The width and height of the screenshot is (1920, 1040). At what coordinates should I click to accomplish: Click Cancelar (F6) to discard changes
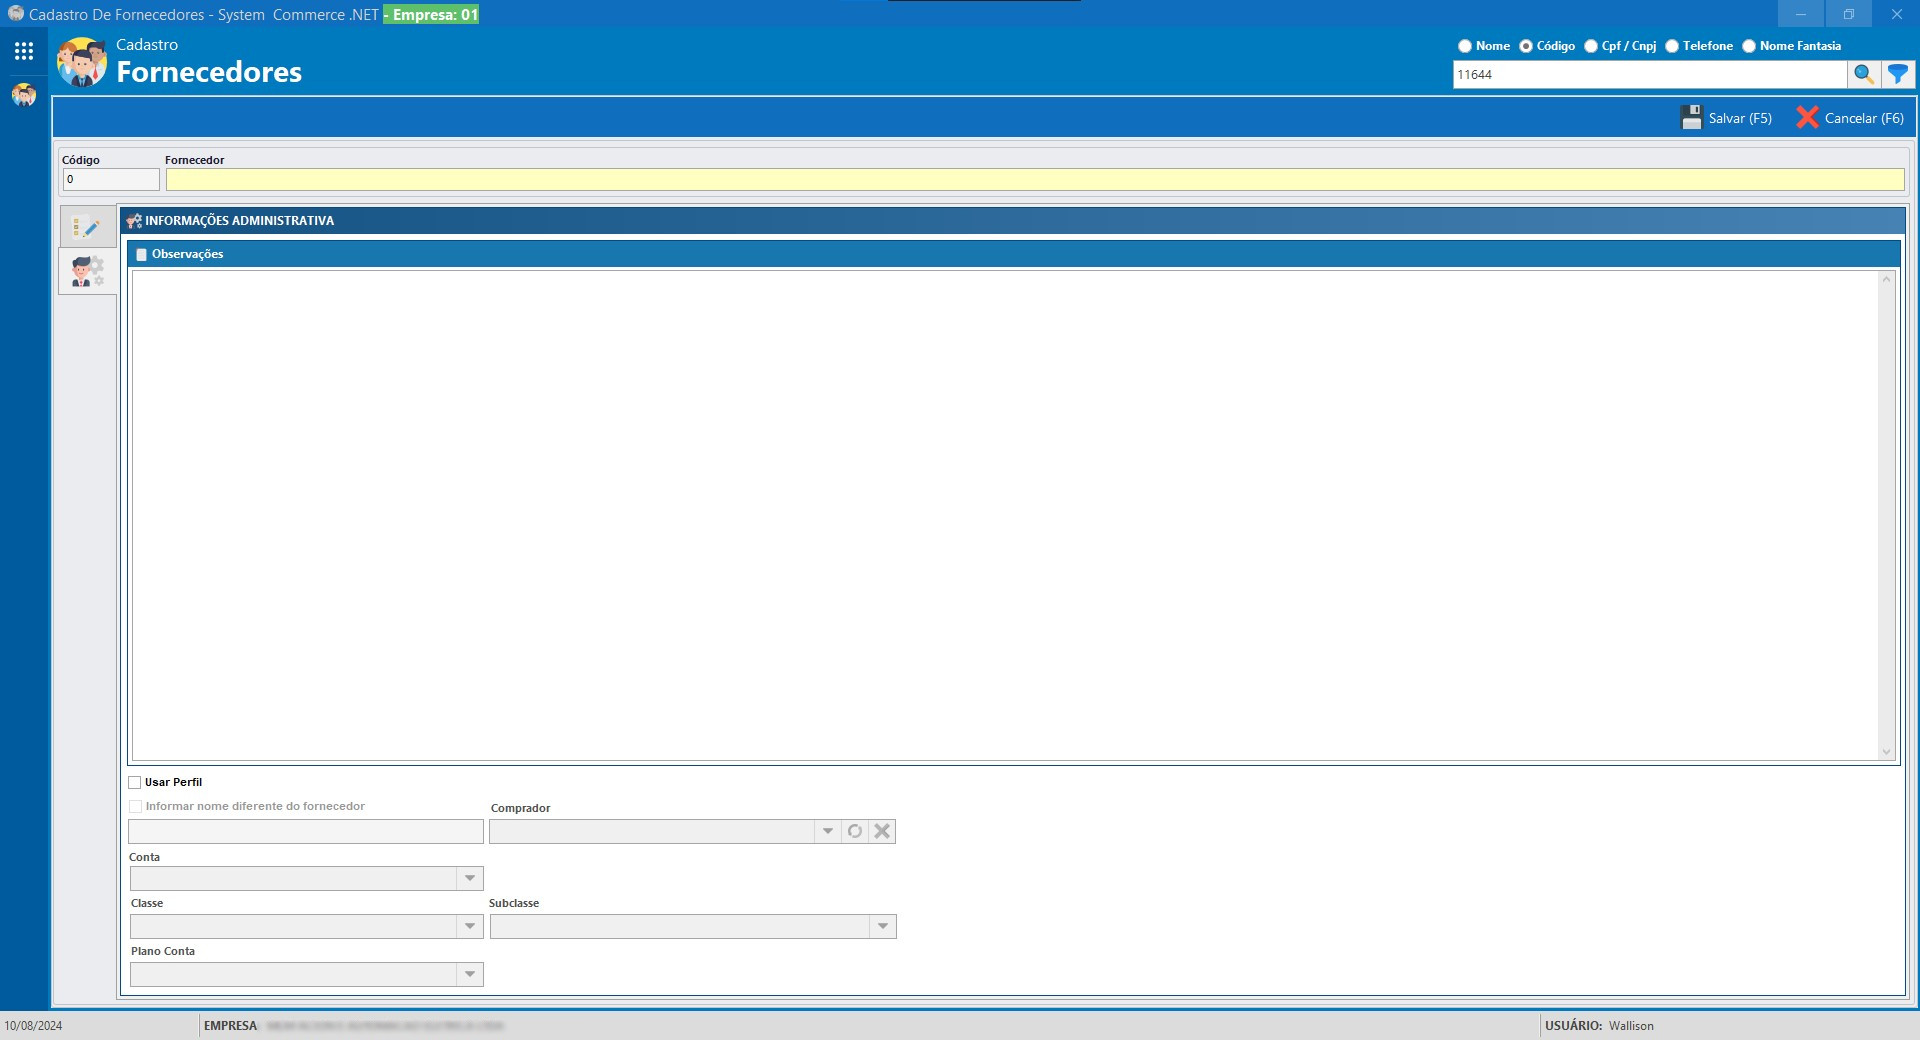point(1850,118)
